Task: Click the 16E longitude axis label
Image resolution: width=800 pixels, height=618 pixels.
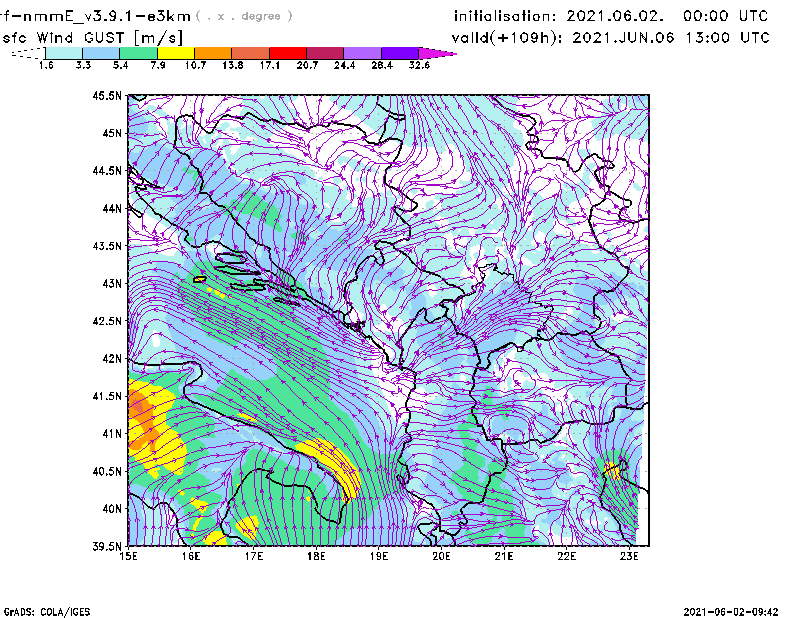Action: coord(191,556)
